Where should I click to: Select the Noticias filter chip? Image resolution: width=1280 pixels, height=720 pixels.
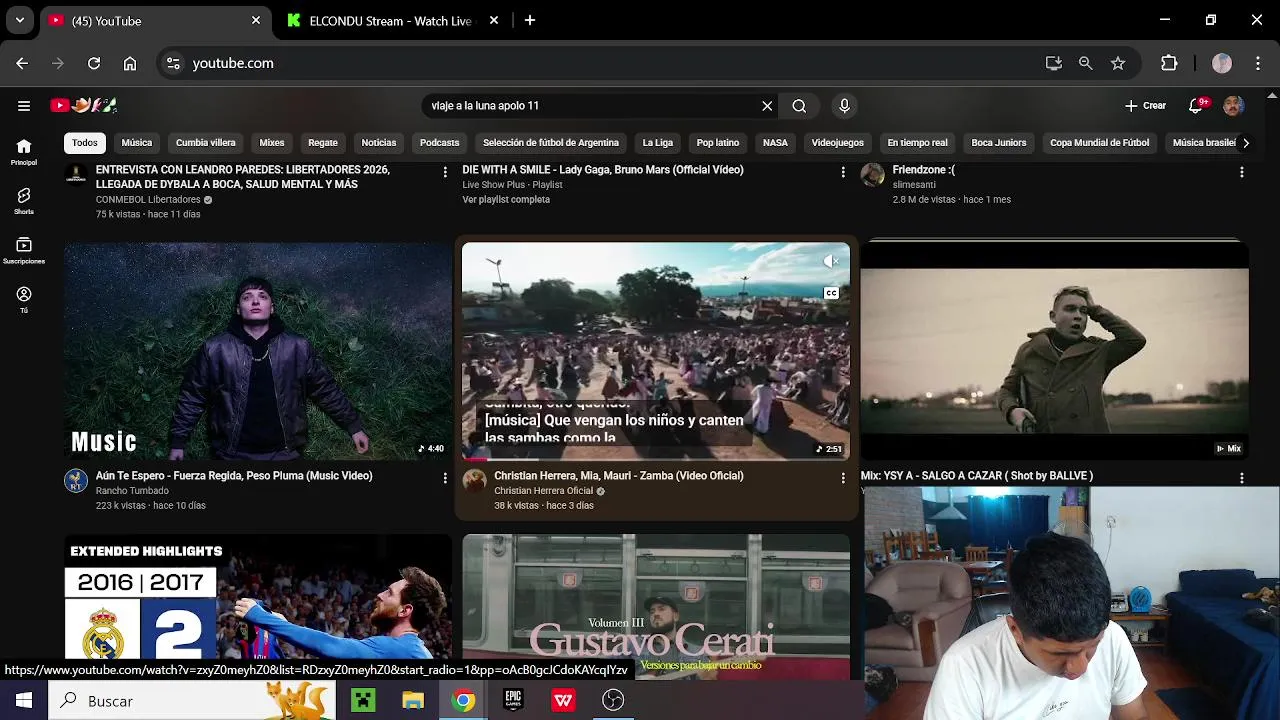pyautogui.click(x=379, y=142)
